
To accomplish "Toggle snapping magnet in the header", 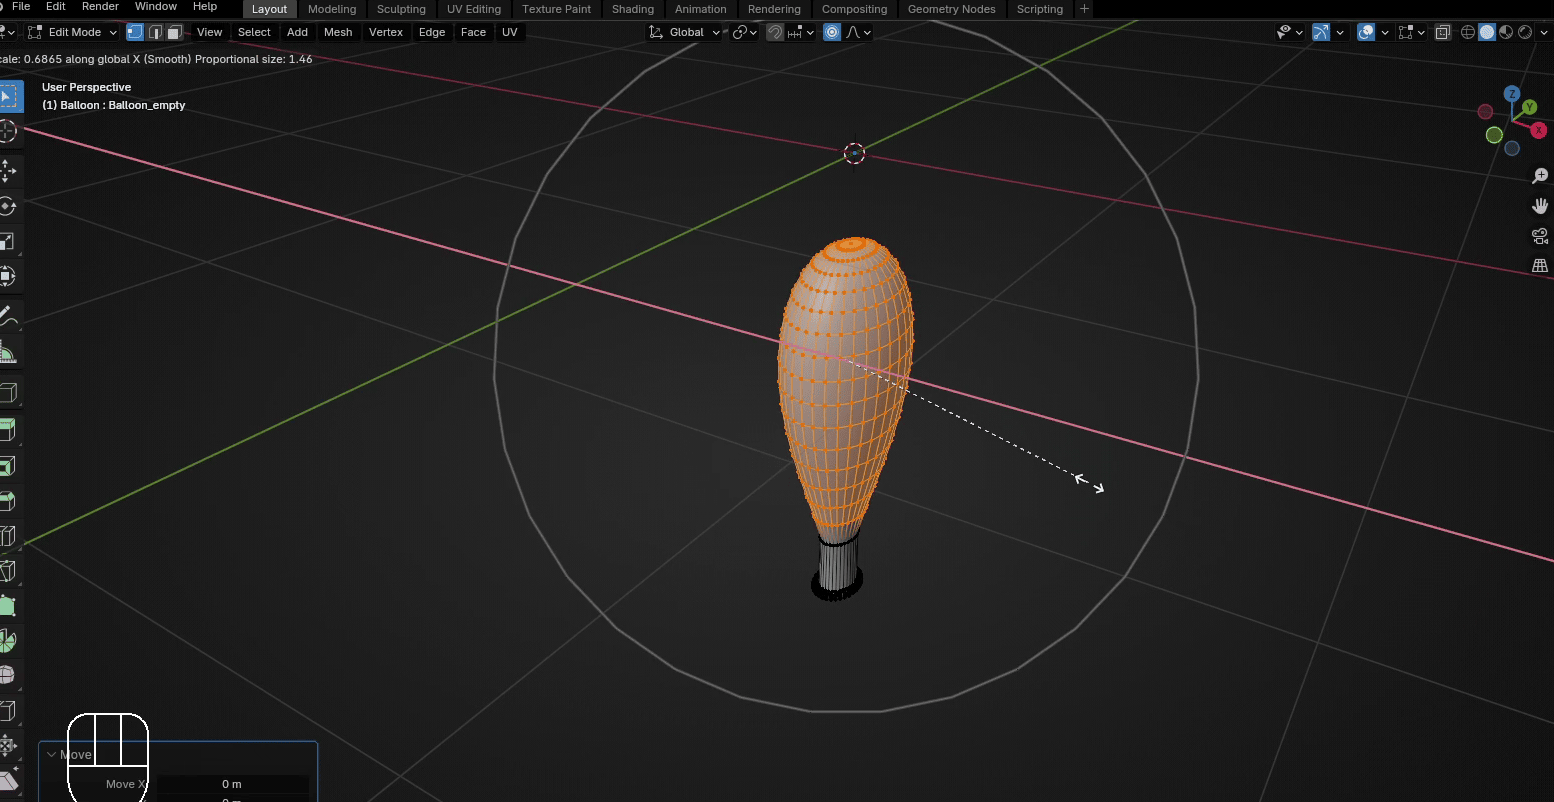I will coord(775,32).
